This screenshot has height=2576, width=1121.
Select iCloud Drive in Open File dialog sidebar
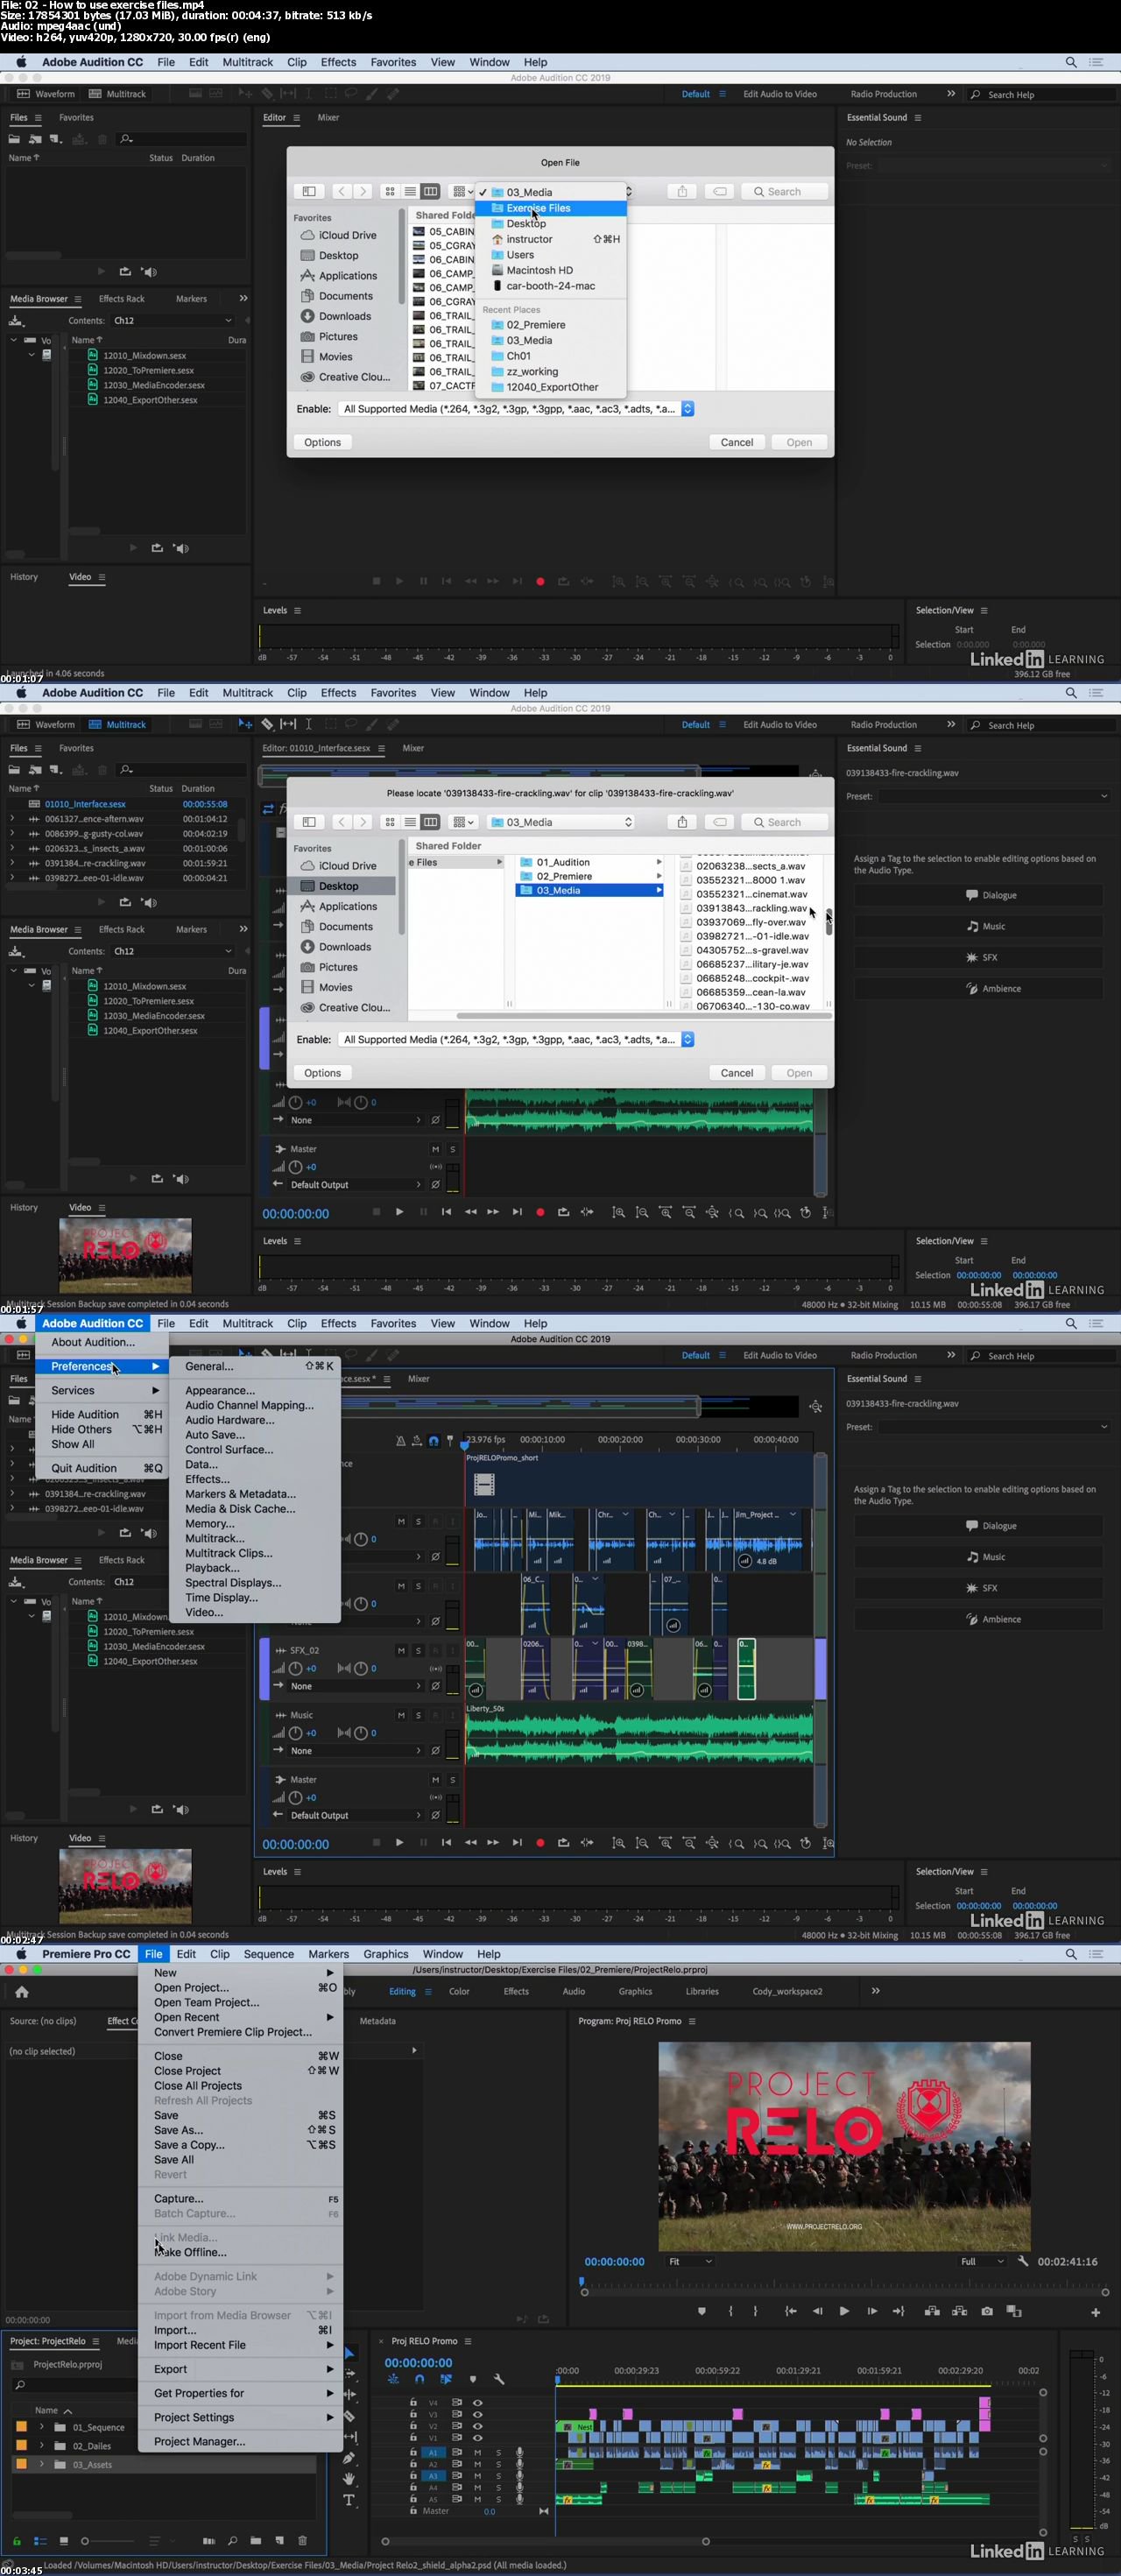coord(346,235)
